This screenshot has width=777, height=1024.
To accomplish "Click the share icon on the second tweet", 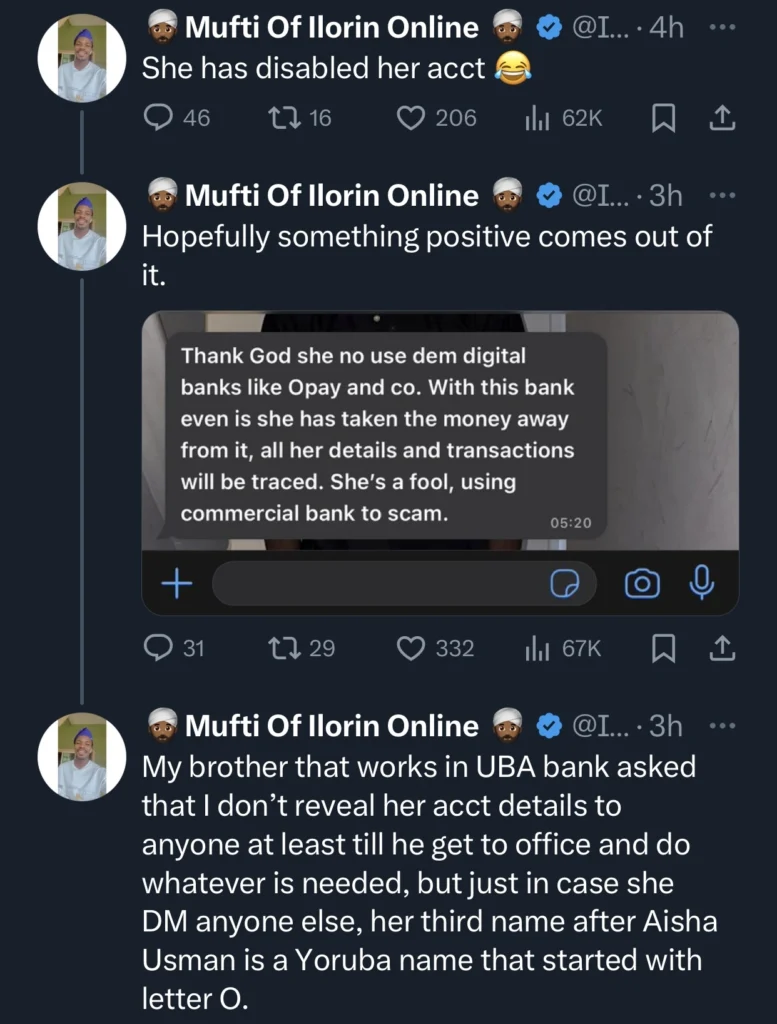I will (722, 648).
